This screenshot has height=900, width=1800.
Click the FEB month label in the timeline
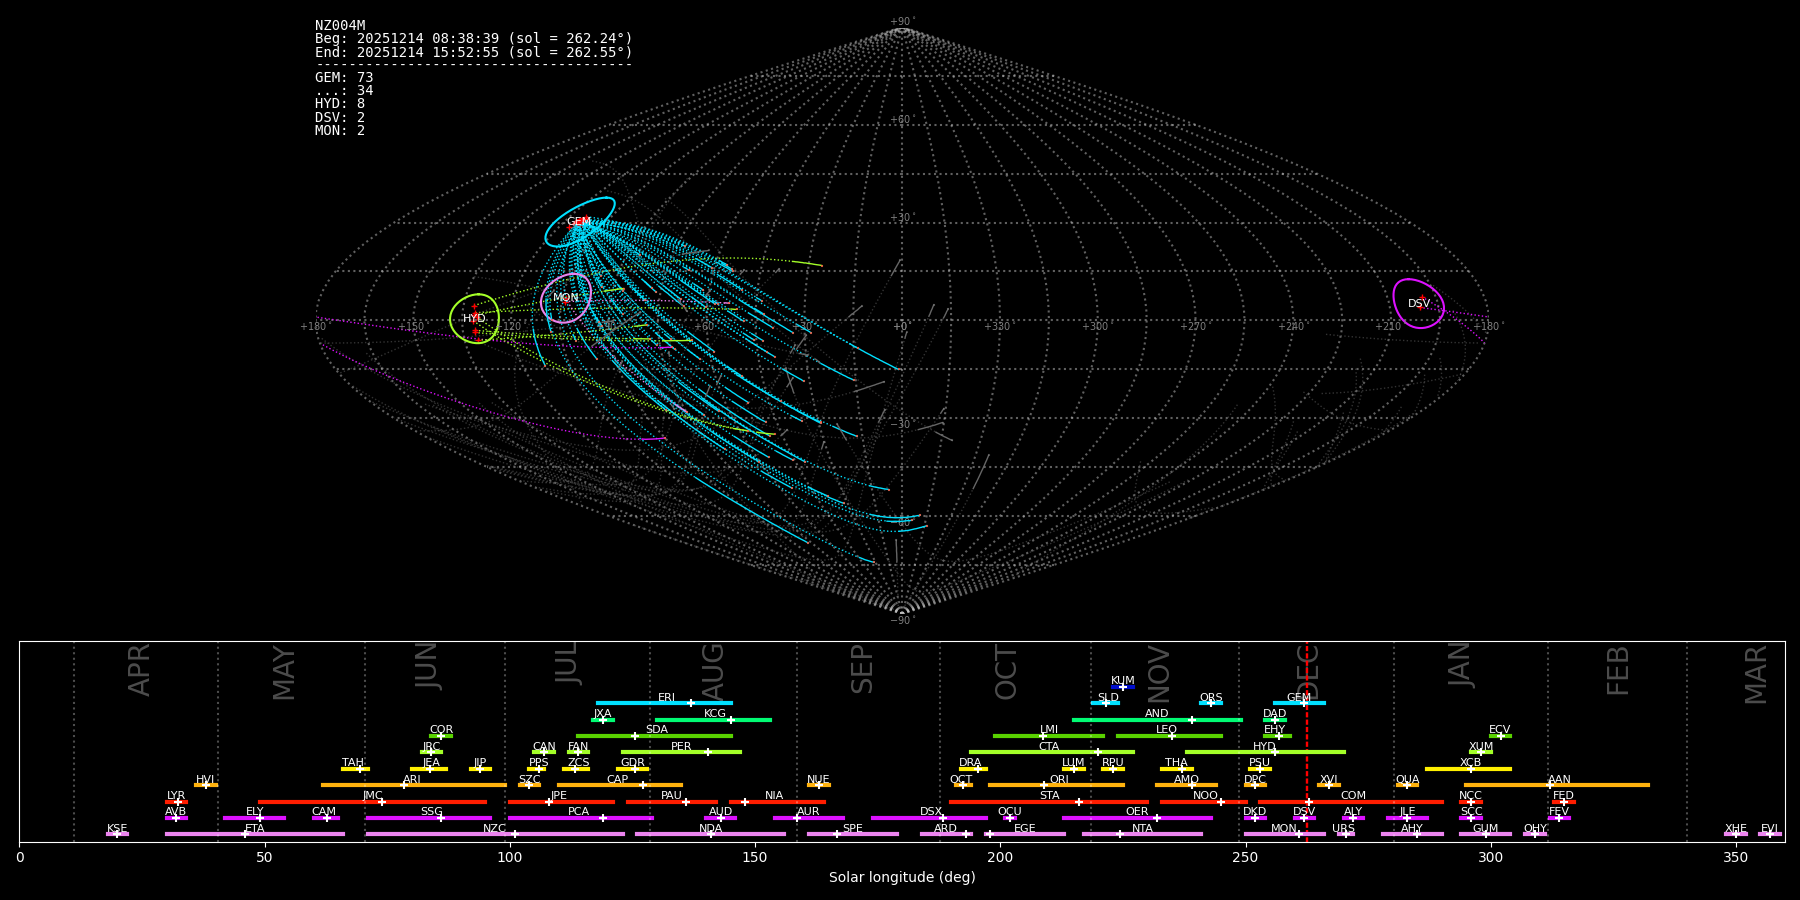click(1618, 671)
